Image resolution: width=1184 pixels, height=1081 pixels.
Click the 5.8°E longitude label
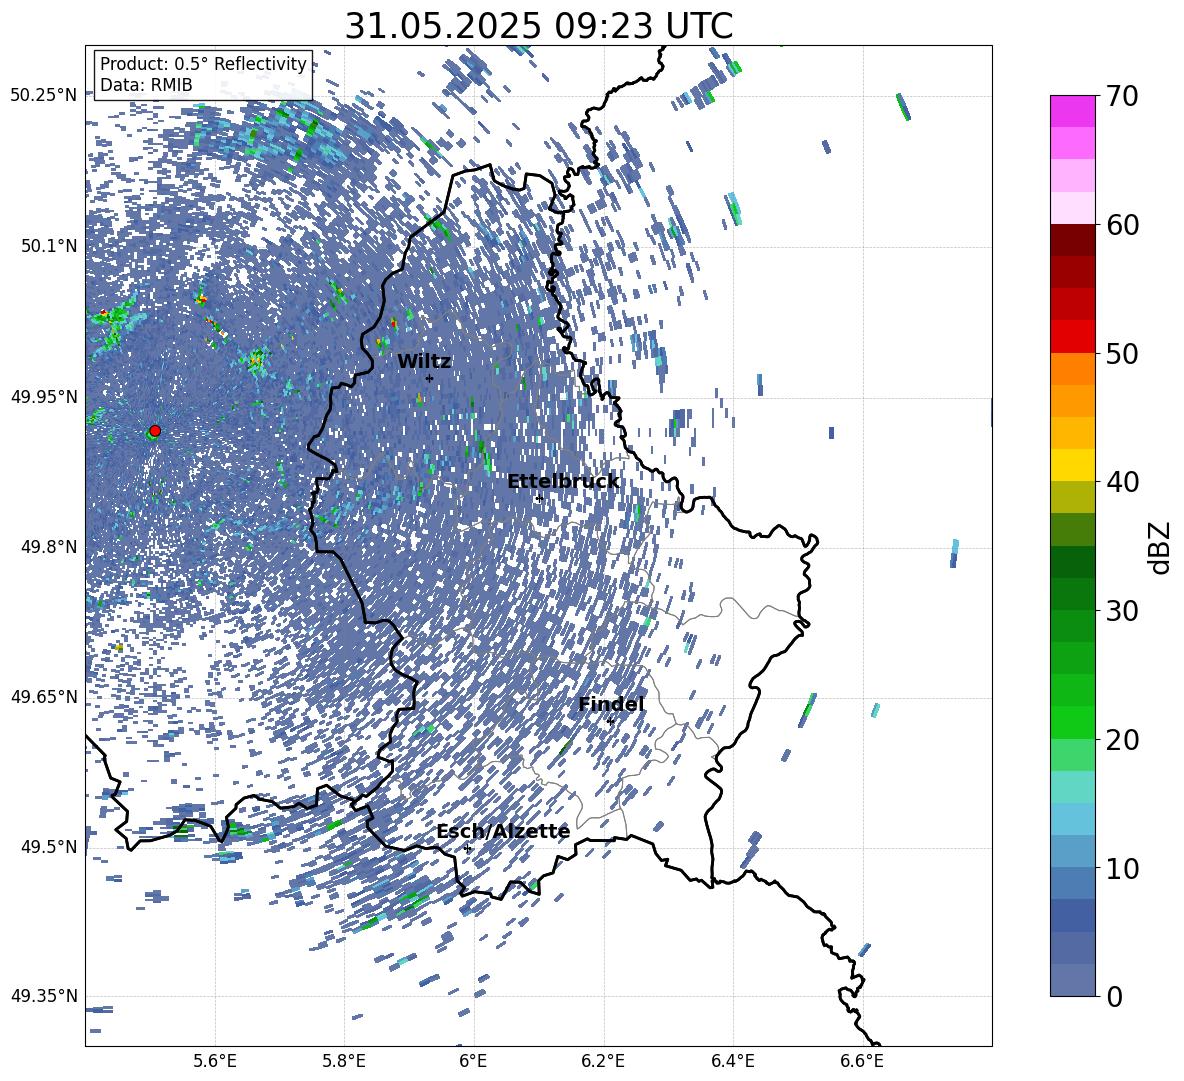(x=344, y=1061)
